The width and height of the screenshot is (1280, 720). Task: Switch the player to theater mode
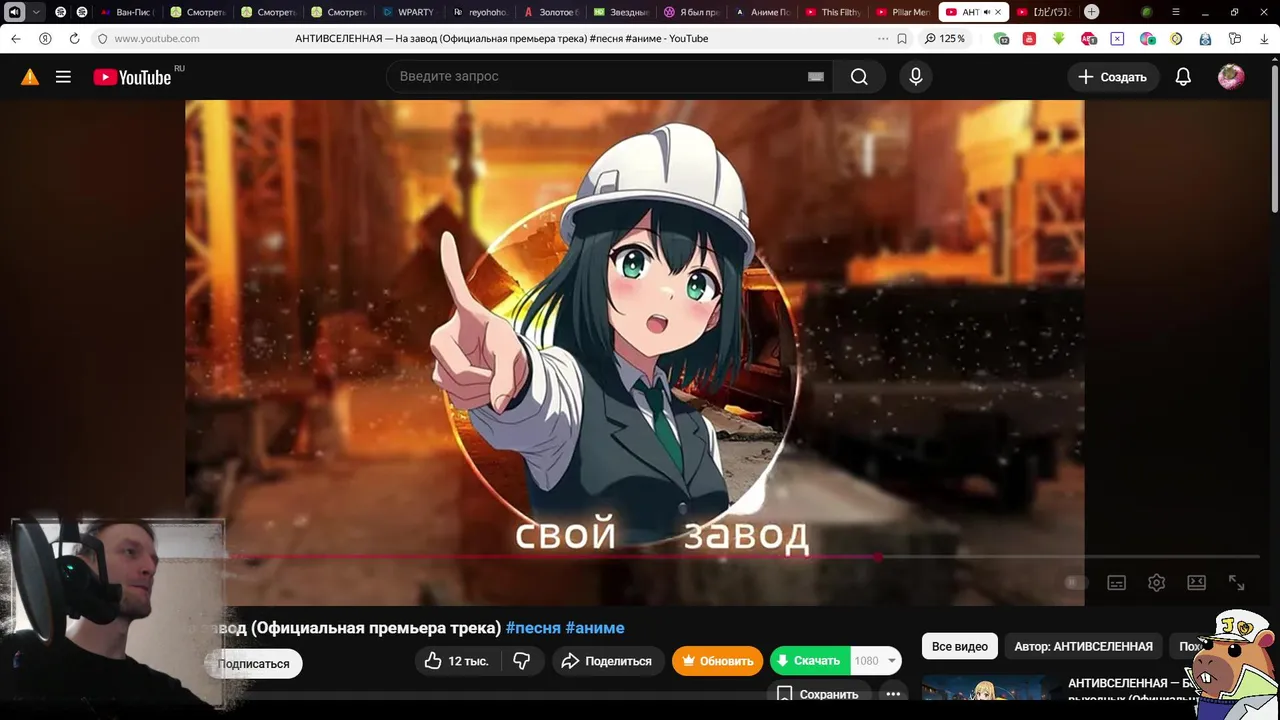click(x=1196, y=582)
